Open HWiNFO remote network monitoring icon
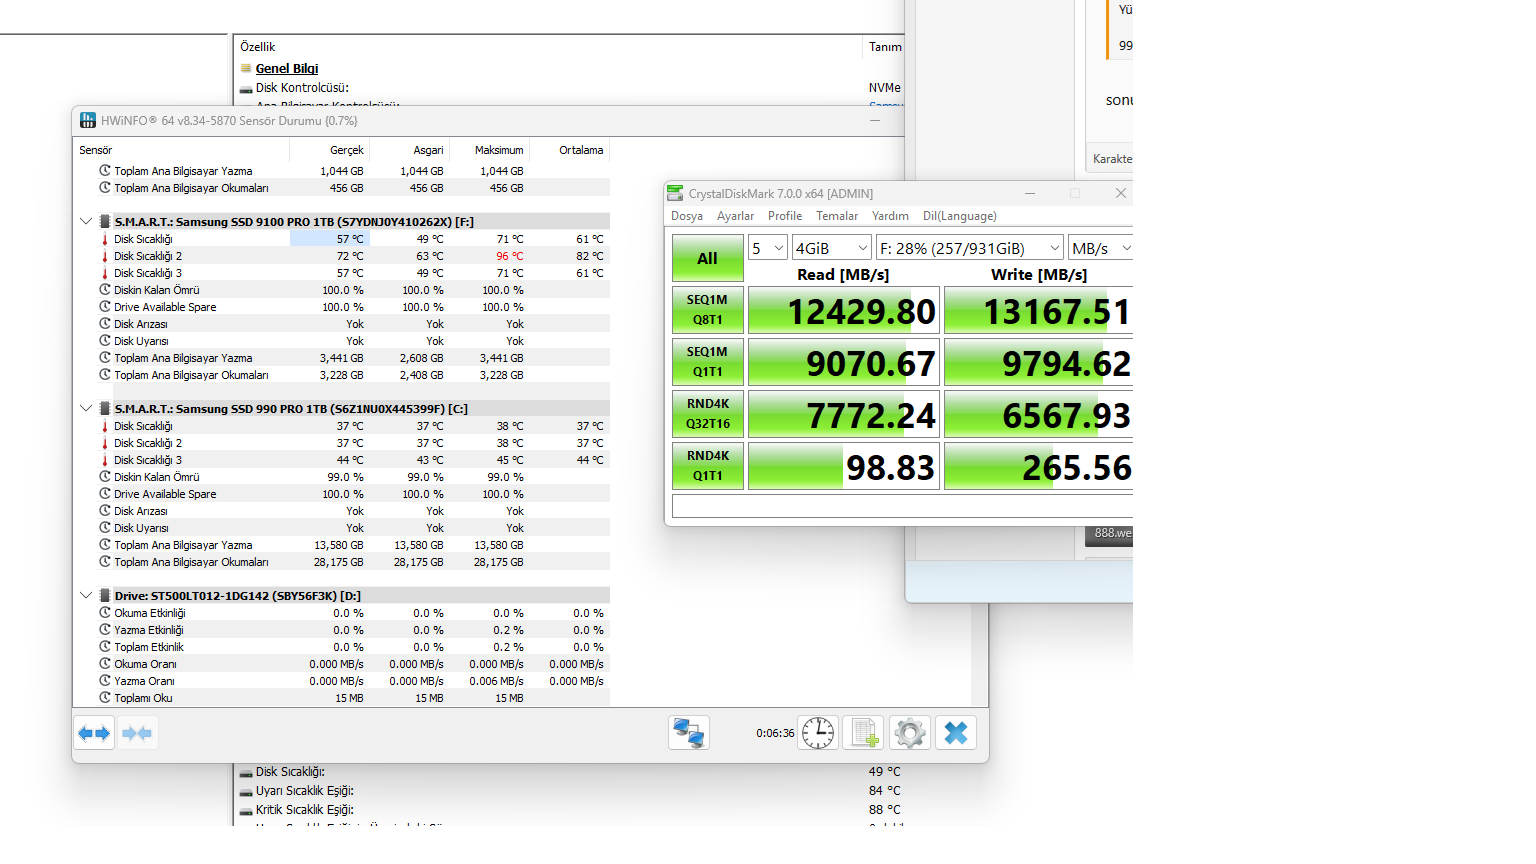This screenshot has height=864, width=1536. tap(689, 733)
